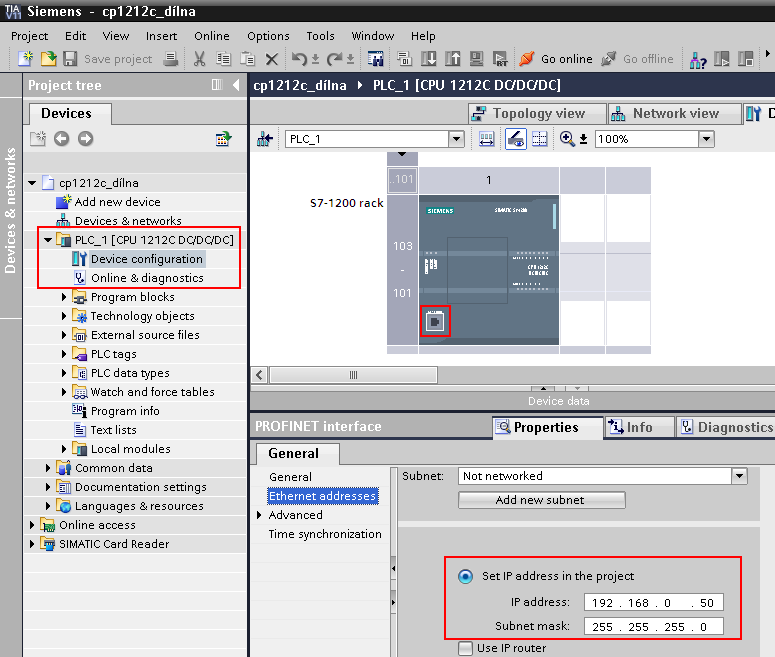Click Add new subnet button

[541, 500]
